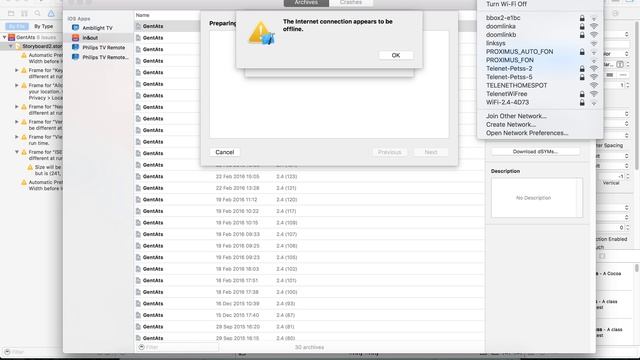Connect to linksys network
The width and height of the screenshot is (640, 360).
(x=540, y=43)
